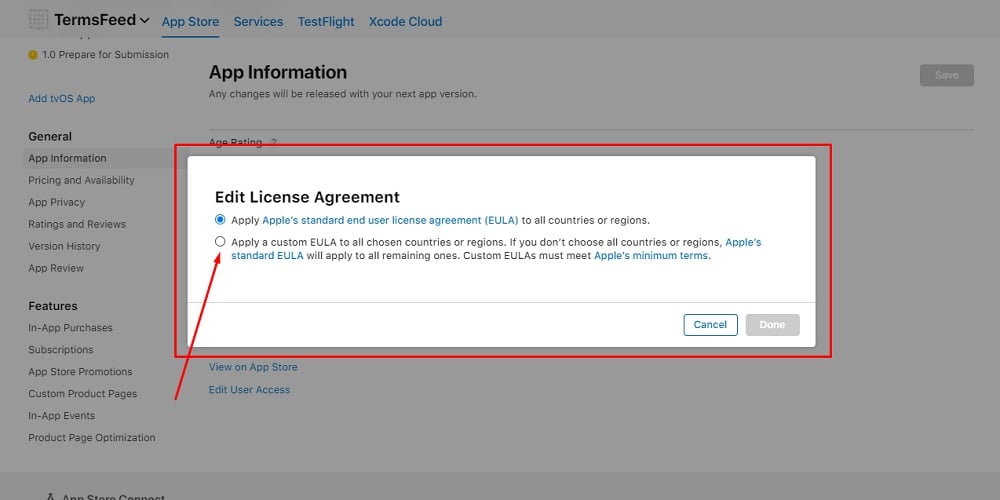Open Subscriptions in the sidebar
Image resolution: width=1000 pixels, height=500 pixels.
pyautogui.click(x=61, y=350)
